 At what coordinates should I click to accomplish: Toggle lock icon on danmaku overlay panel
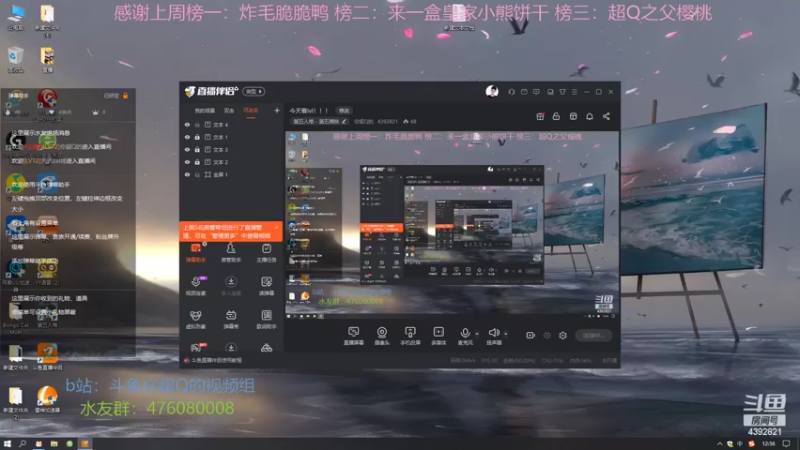tap(126, 95)
